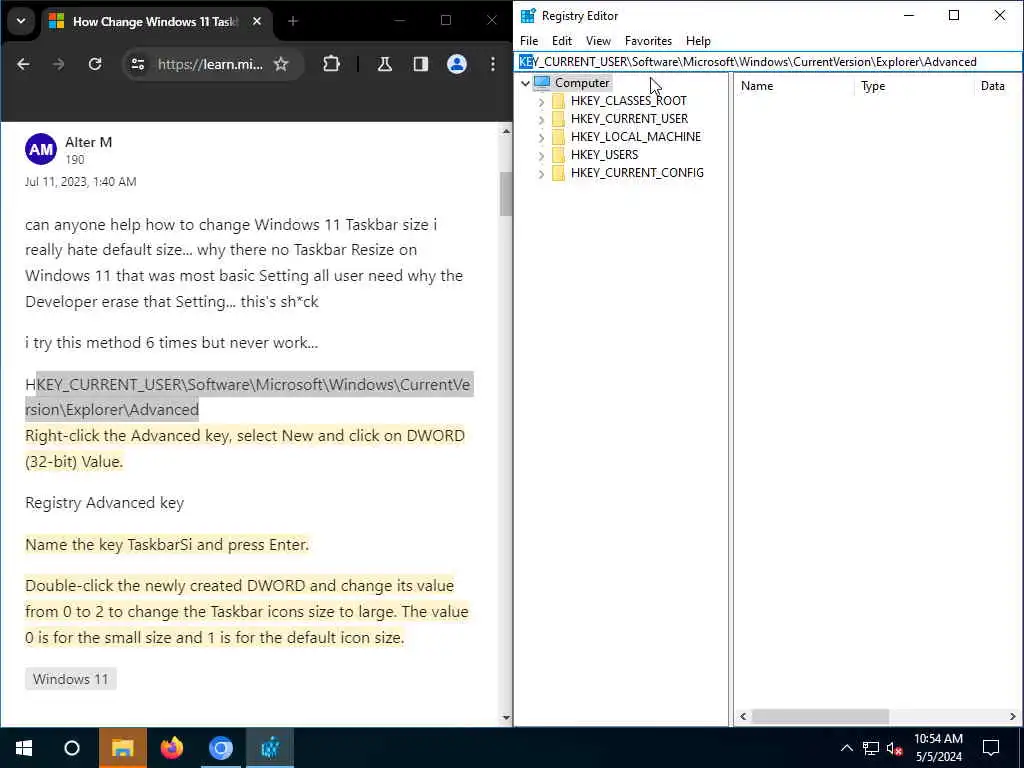Bookmark this page with the star icon
The width and height of the screenshot is (1024, 768).
click(281, 64)
